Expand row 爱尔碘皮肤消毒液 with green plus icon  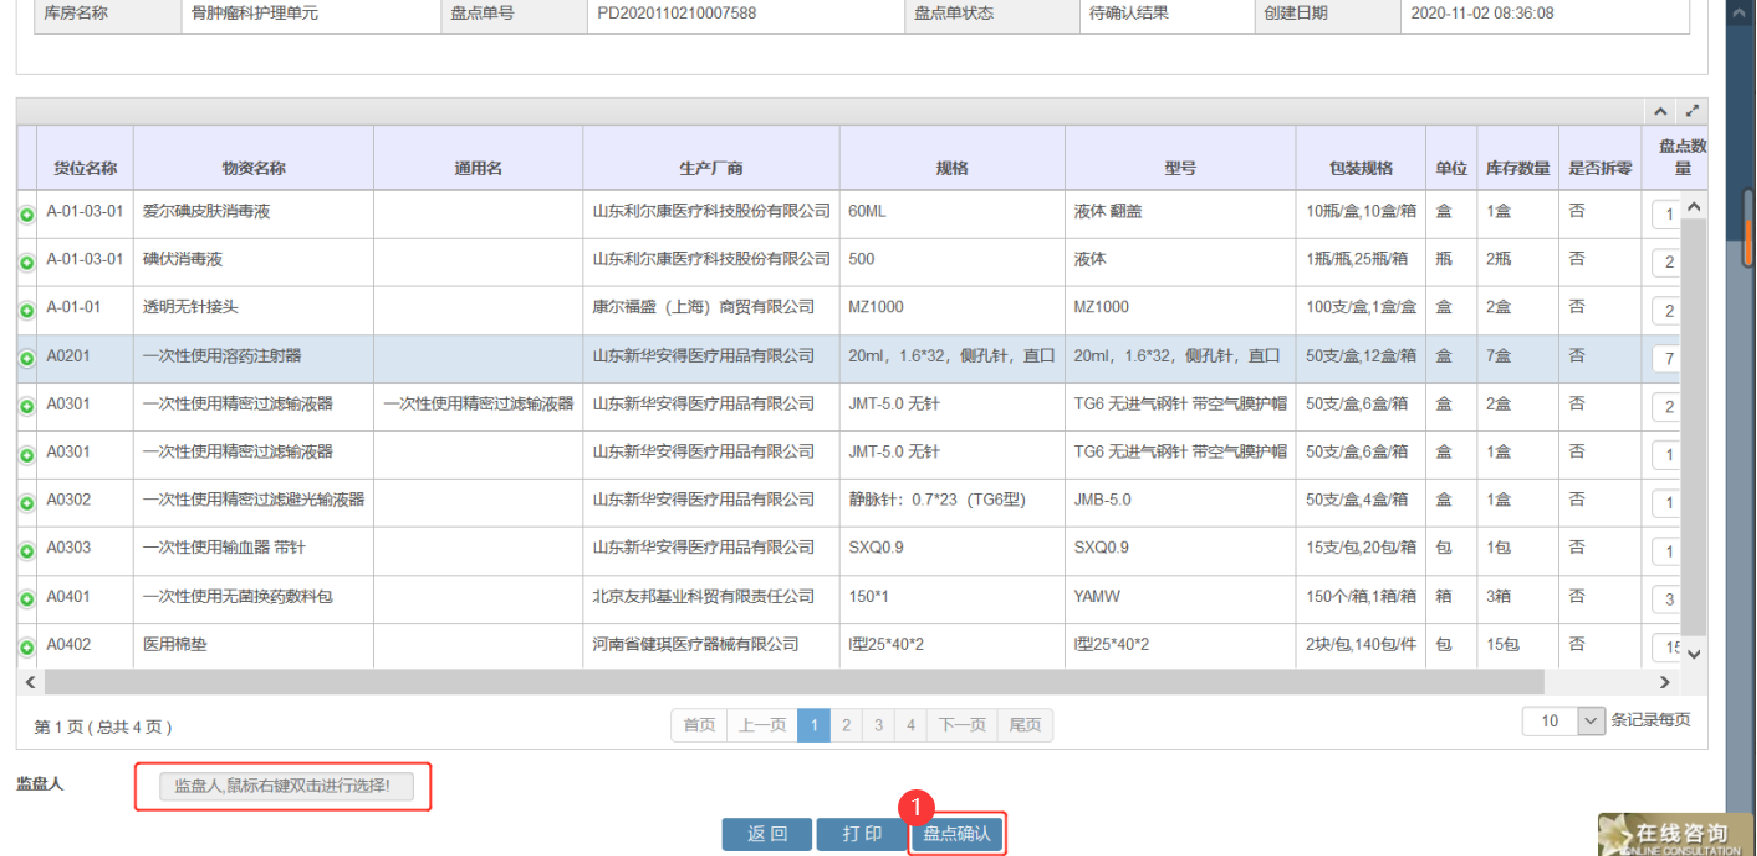[27, 215]
